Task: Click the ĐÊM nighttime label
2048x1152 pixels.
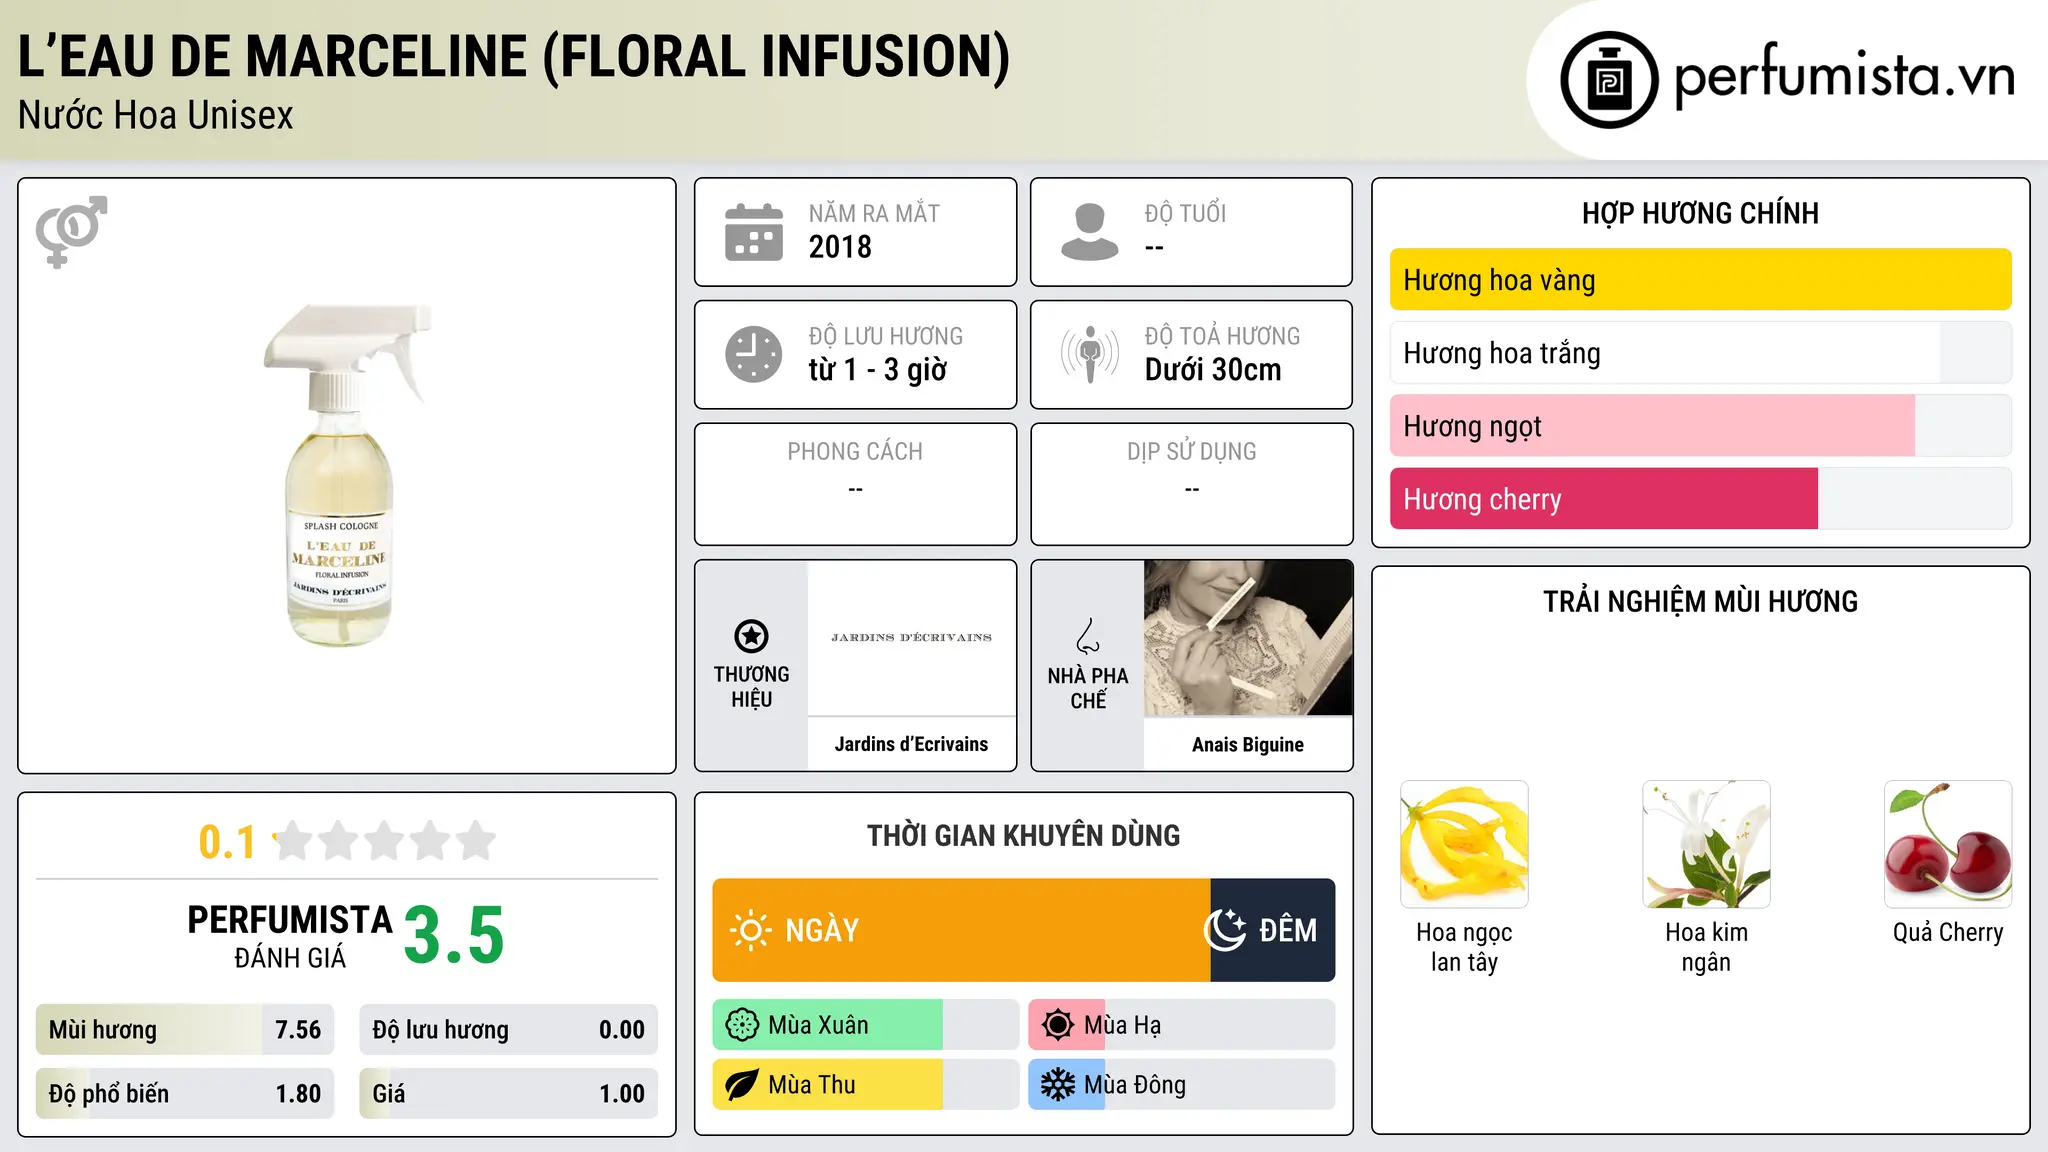Action: [1288, 930]
